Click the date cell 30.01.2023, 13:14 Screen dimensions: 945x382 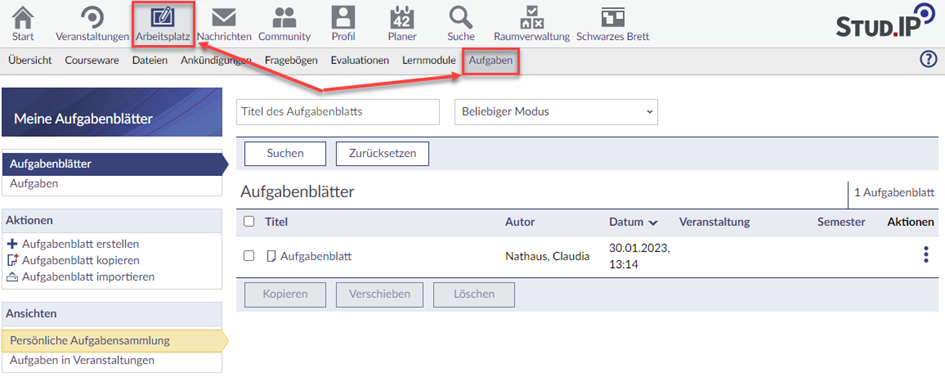point(639,255)
